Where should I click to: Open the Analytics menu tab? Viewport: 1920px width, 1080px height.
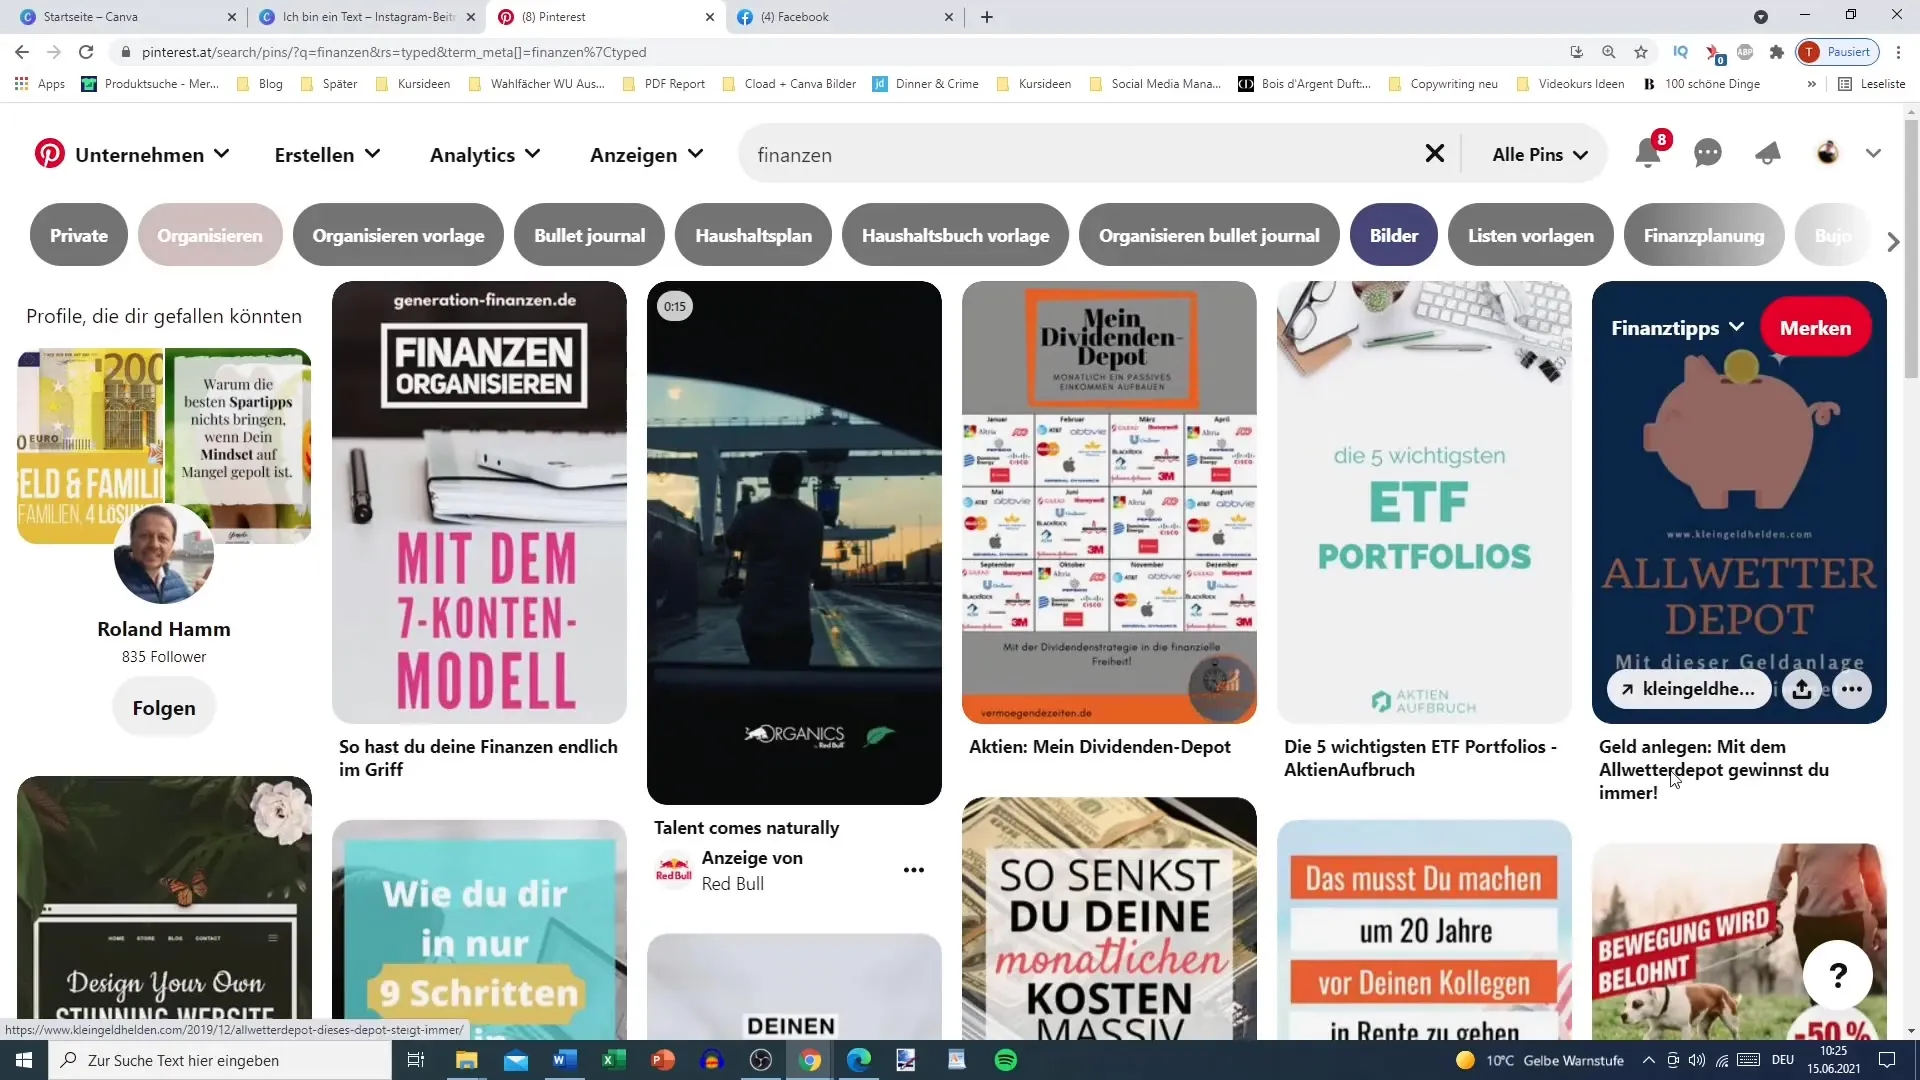pos(485,154)
